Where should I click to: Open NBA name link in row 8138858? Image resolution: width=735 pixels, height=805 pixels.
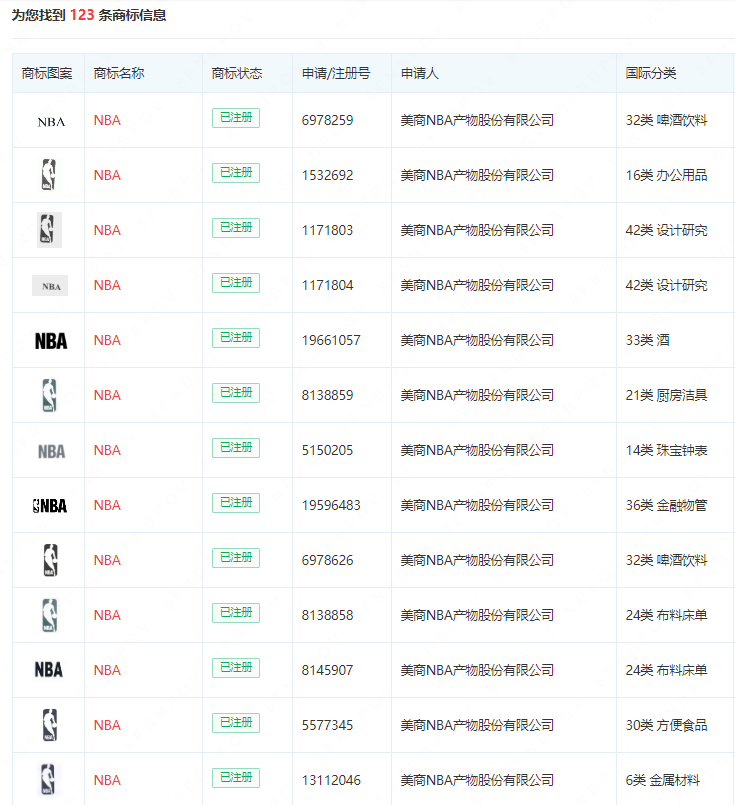[x=107, y=615]
